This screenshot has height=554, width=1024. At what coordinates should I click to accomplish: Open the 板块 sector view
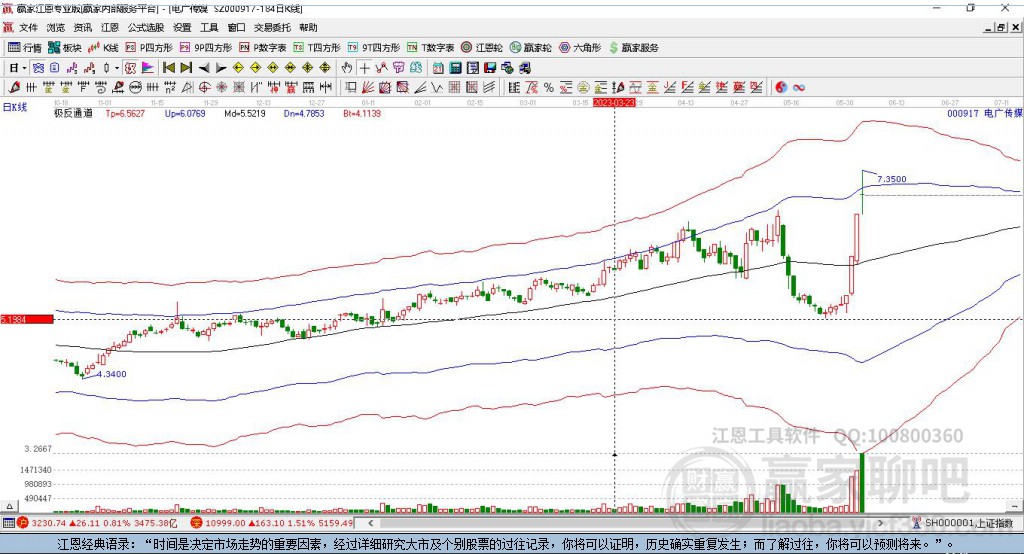click(x=64, y=48)
